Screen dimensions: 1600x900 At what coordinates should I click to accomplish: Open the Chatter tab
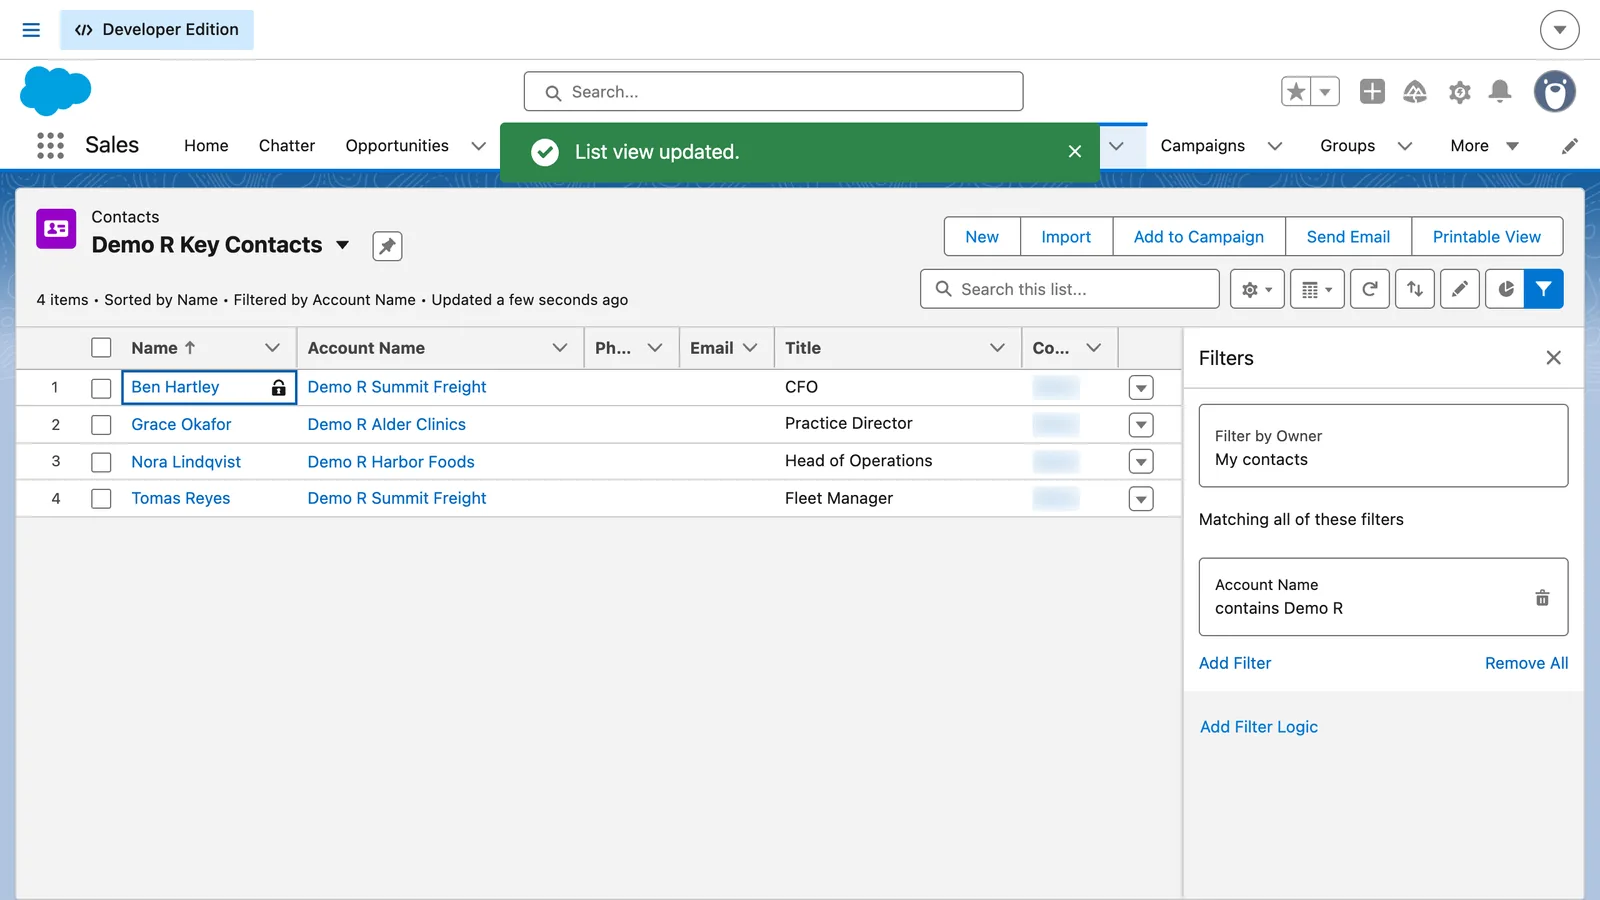coord(287,146)
